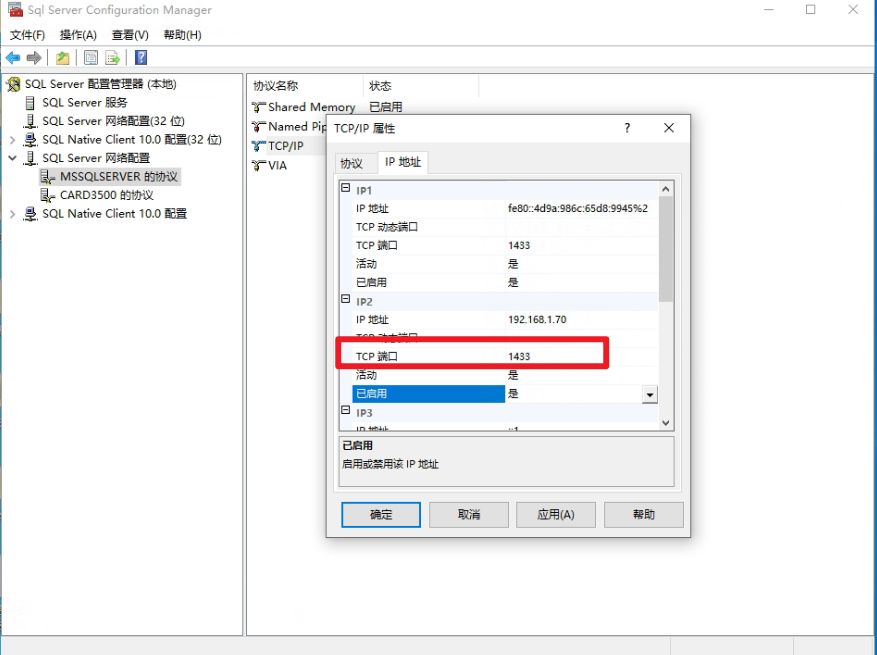Screen dimensions: 877x655
Task: Click the 取消 button
Action: (x=469, y=515)
